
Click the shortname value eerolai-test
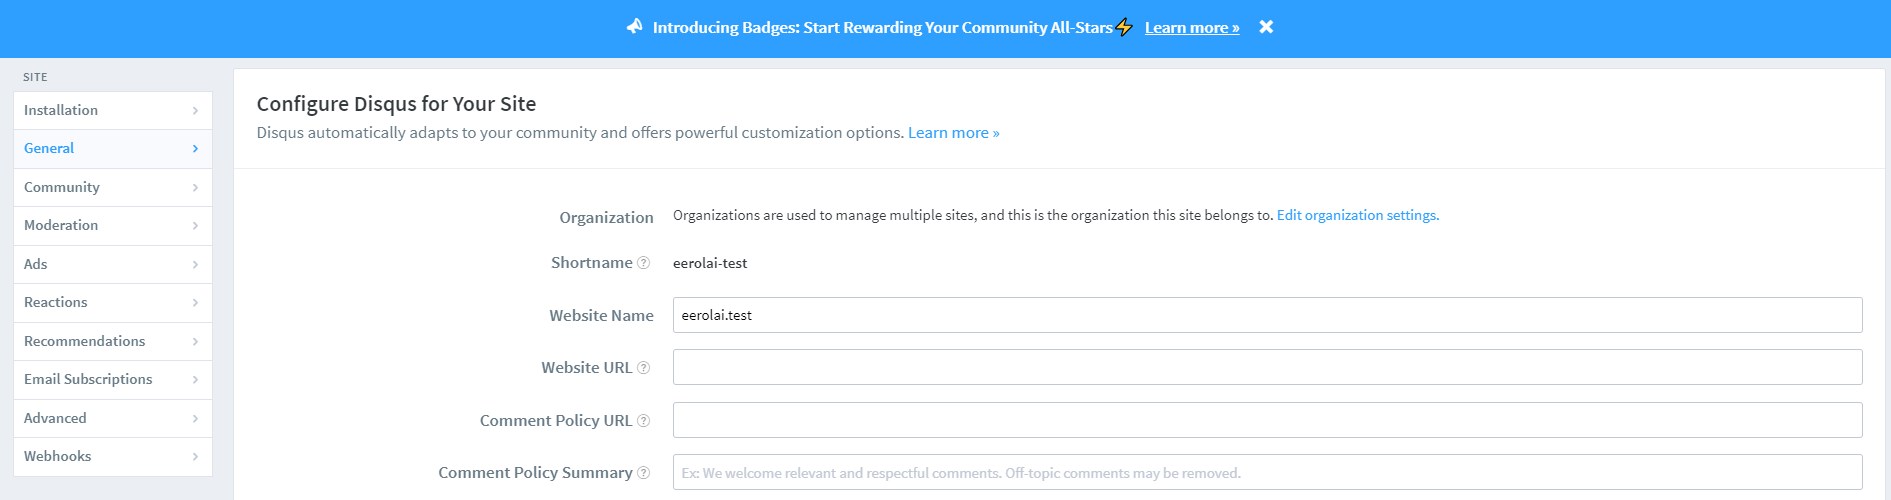pyautogui.click(x=710, y=263)
